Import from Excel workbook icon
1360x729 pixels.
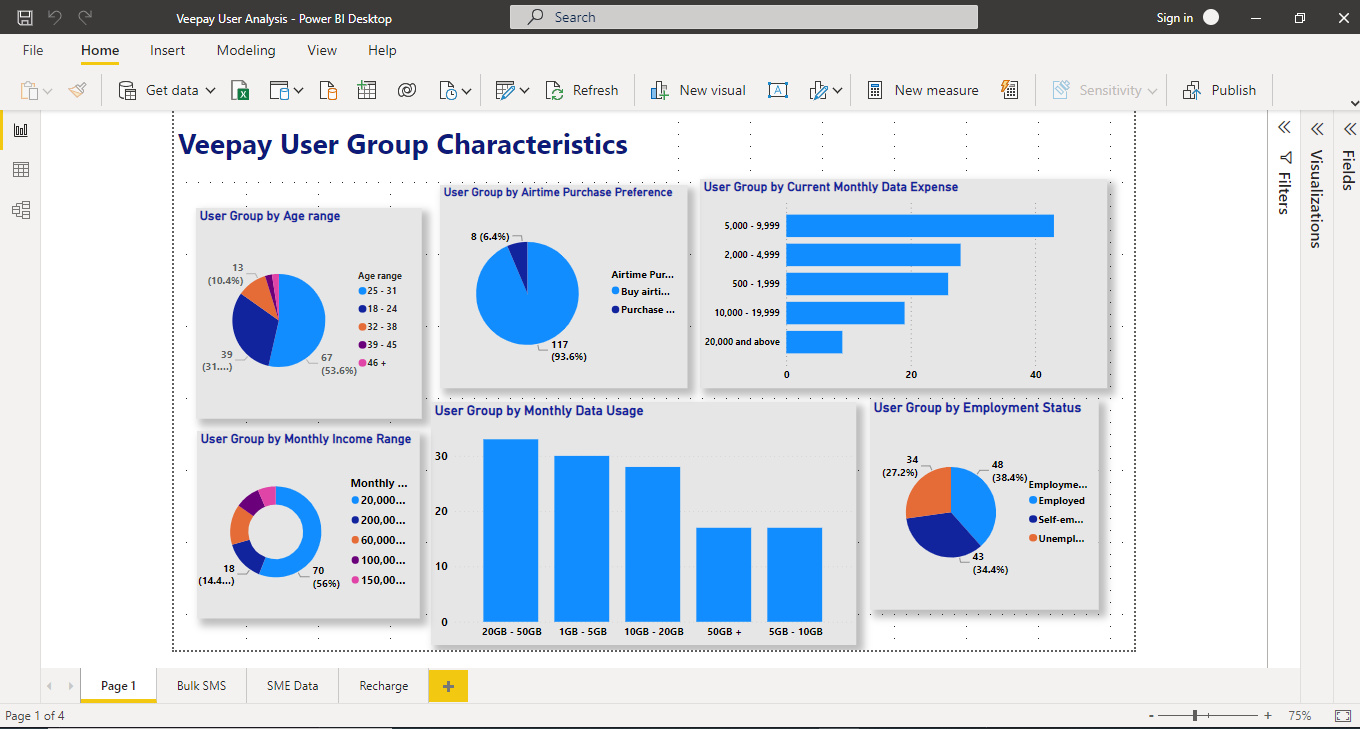coord(240,90)
